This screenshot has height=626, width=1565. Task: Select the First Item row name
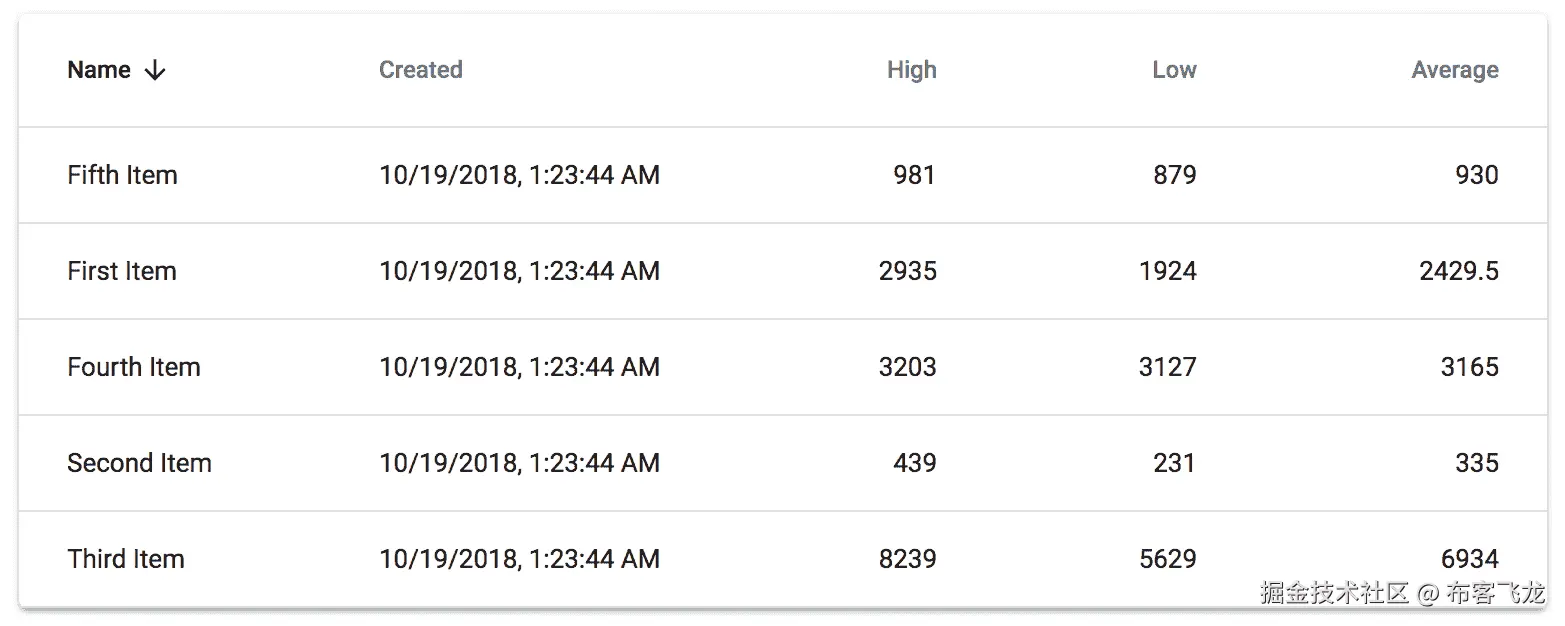click(122, 271)
